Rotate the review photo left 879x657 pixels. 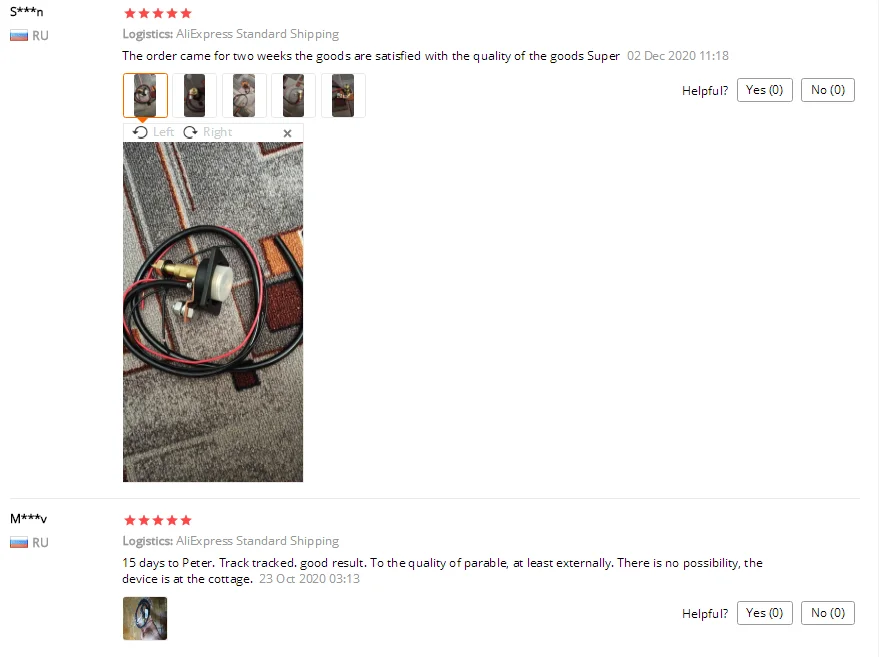[x=154, y=132]
